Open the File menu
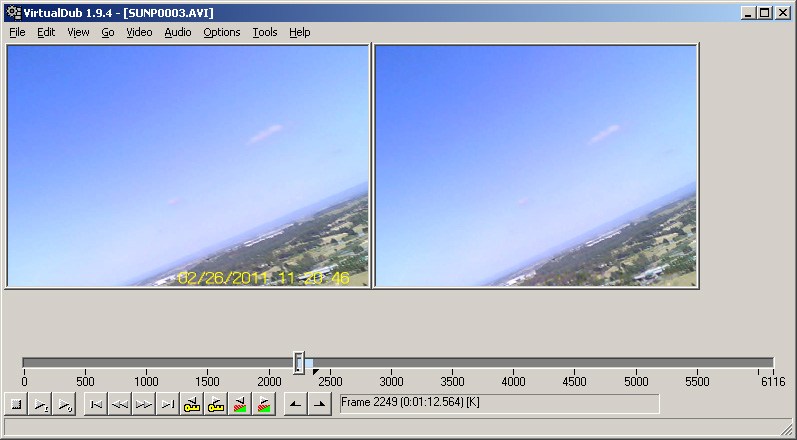The height and width of the screenshot is (440, 797). (x=17, y=32)
